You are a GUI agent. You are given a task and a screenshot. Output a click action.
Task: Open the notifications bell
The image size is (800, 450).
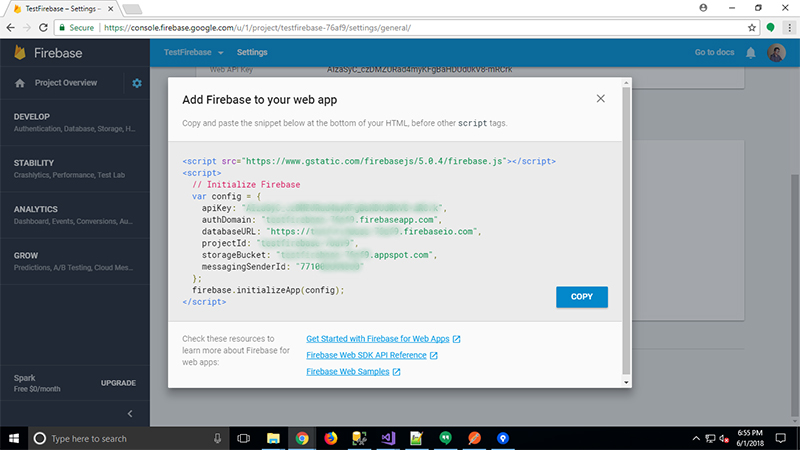point(751,52)
